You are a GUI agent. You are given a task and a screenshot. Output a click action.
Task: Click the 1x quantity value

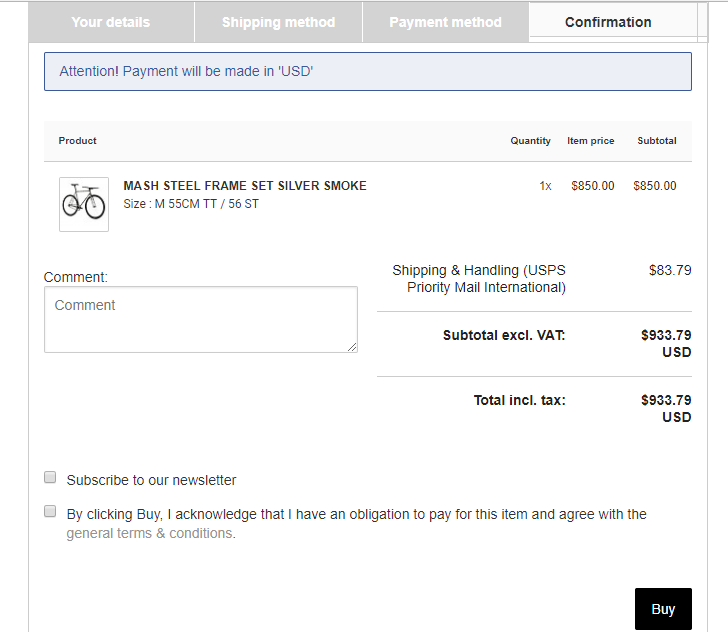pos(545,186)
